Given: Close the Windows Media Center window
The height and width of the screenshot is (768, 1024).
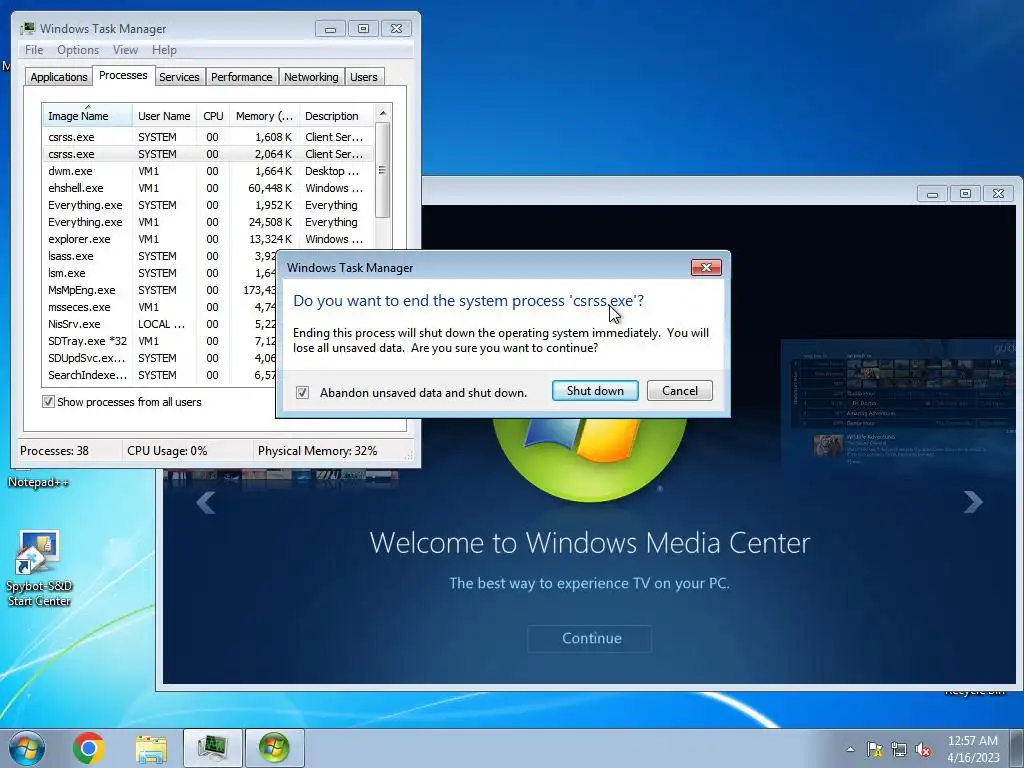Looking at the screenshot, I should click(999, 193).
